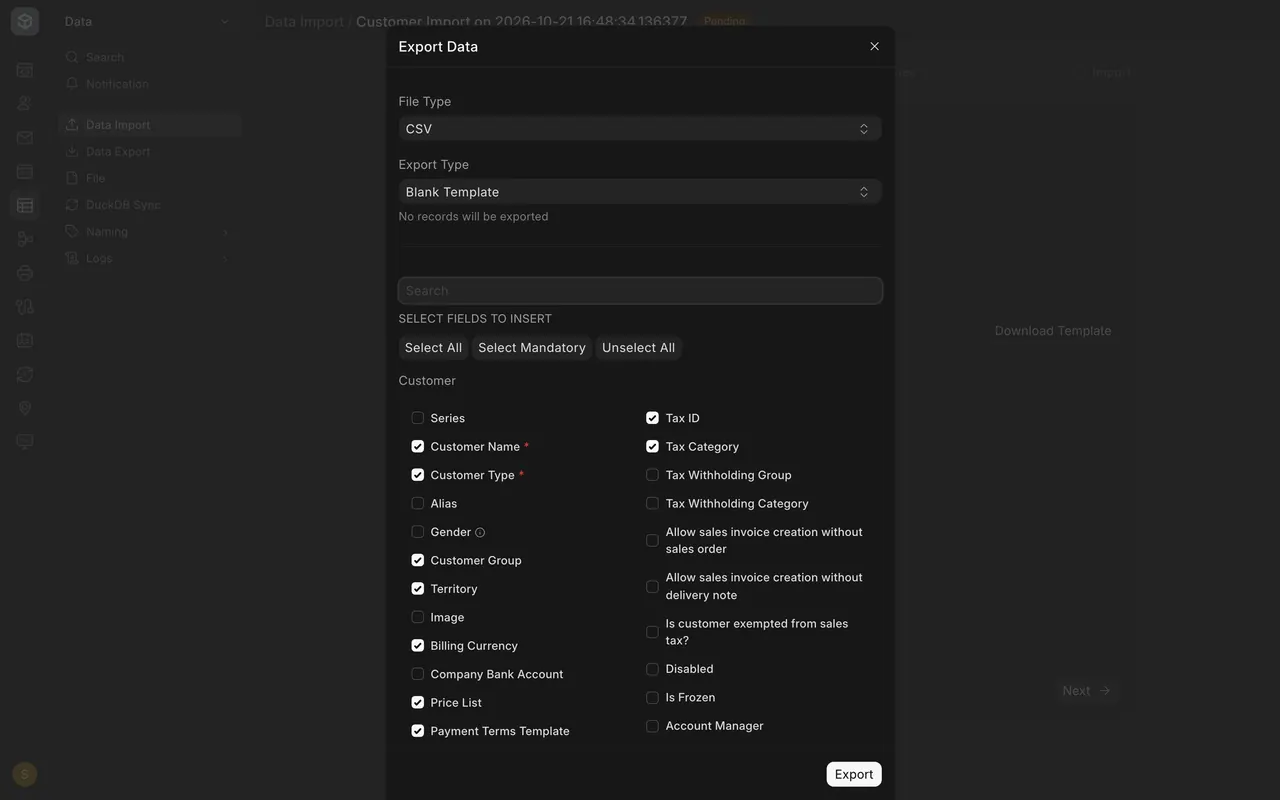1280x800 pixels.
Task: Open the Export Type dropdown showing Blank Template
Action: point(640,192)
